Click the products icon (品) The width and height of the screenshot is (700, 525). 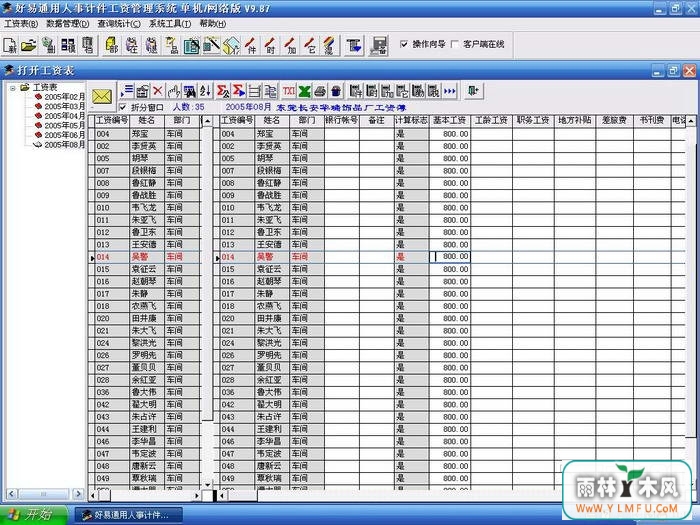171,45
